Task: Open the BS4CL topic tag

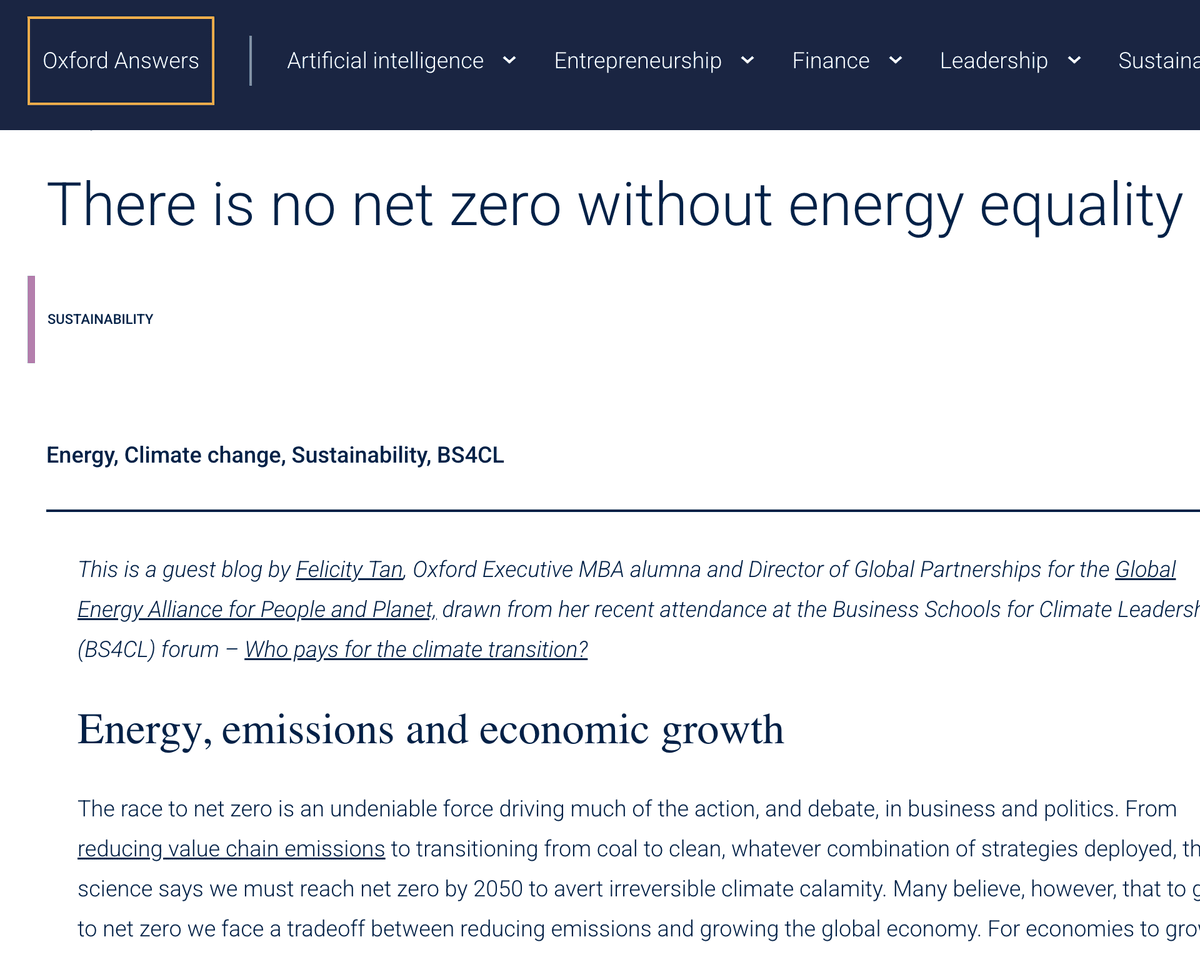Action: (x=470, y=456)
